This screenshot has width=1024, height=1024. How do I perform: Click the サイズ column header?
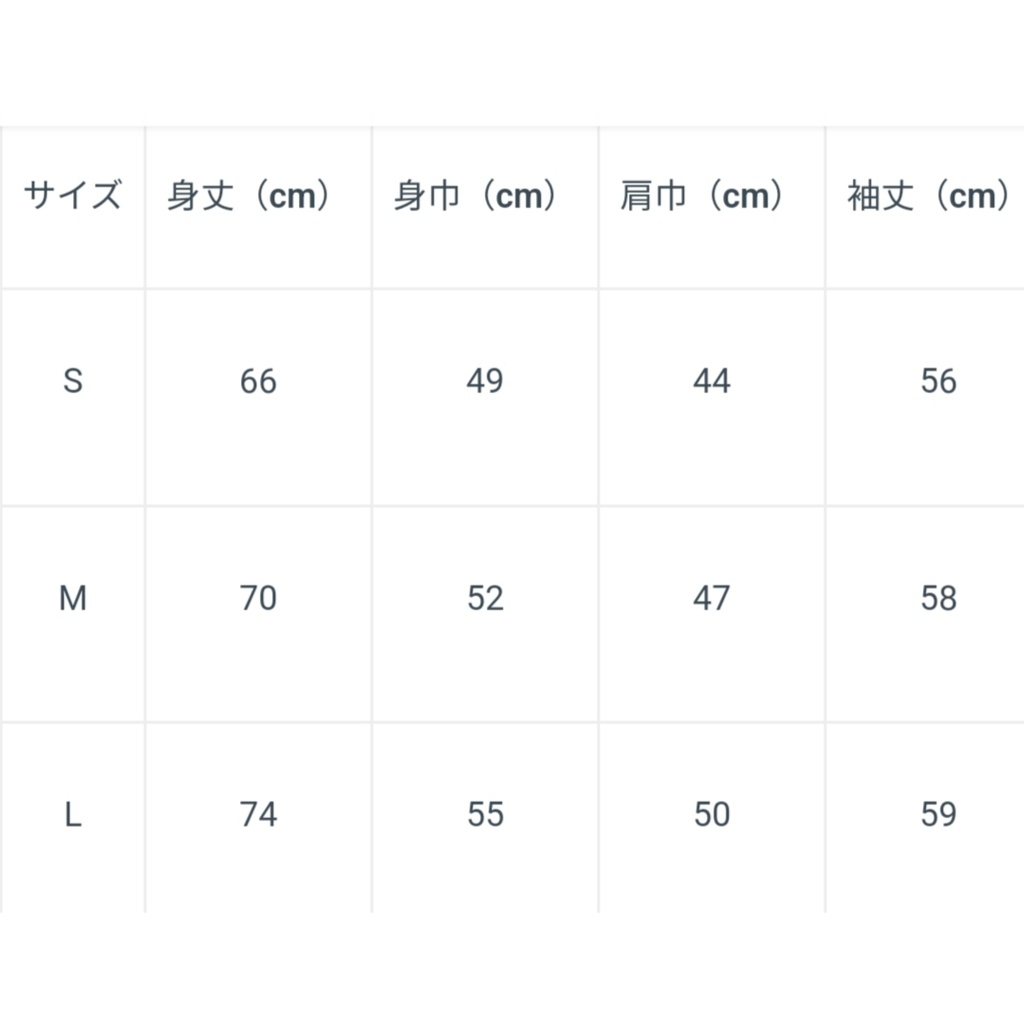pos(73,196)
